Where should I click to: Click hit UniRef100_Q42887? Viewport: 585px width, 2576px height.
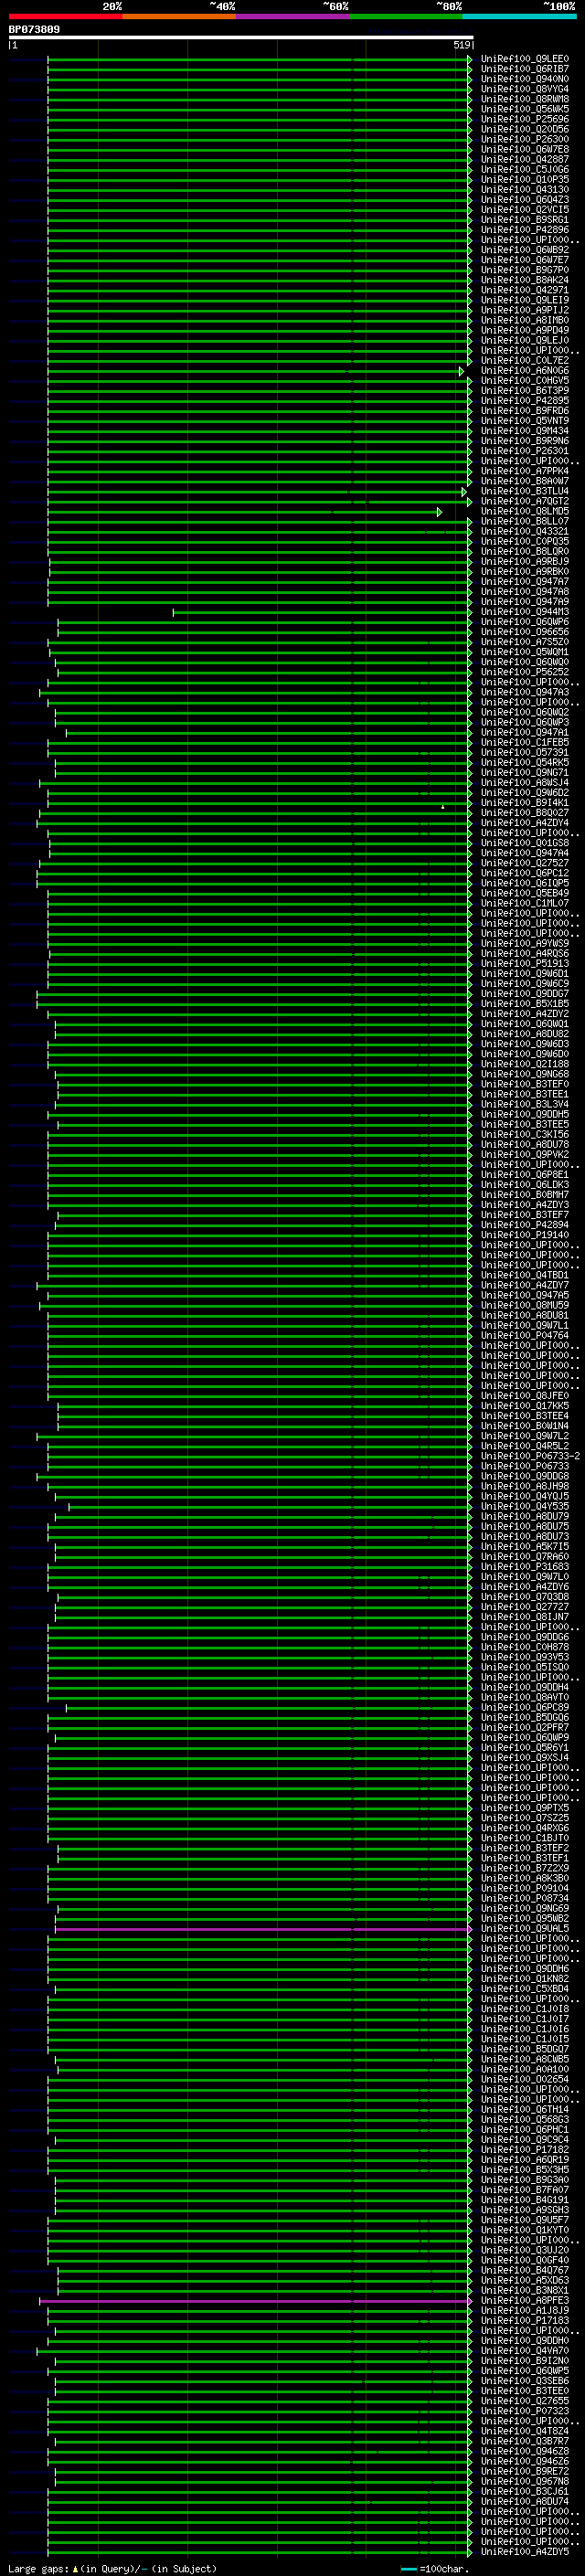click(525, 159)
